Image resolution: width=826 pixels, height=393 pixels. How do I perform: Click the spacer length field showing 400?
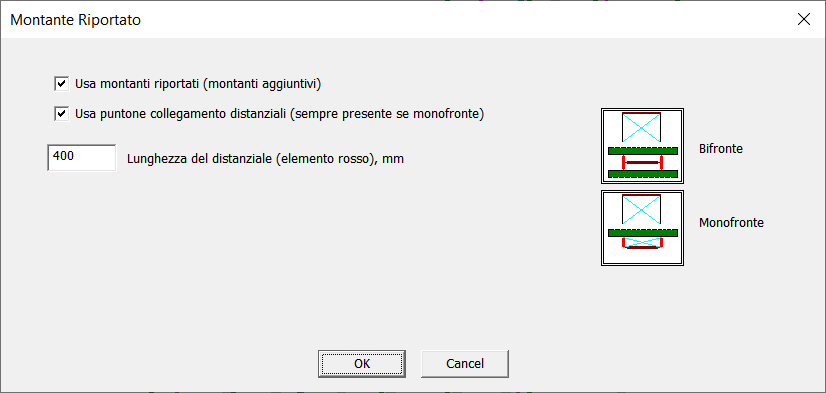point(82,158)
